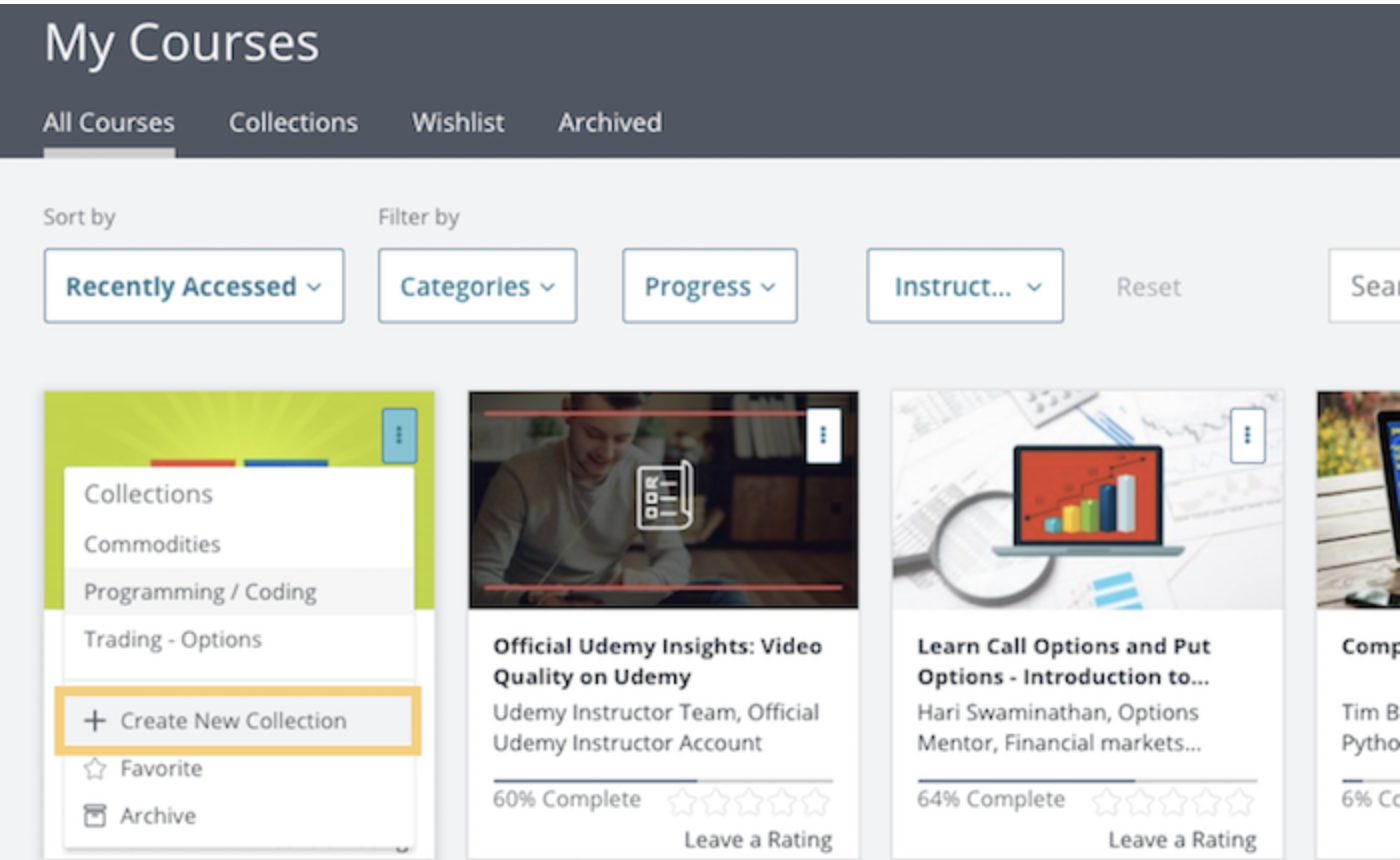1400x860 pixels.
Task: Open the Recently Accessed sort dropdown
Action: [x=194, y=285]
